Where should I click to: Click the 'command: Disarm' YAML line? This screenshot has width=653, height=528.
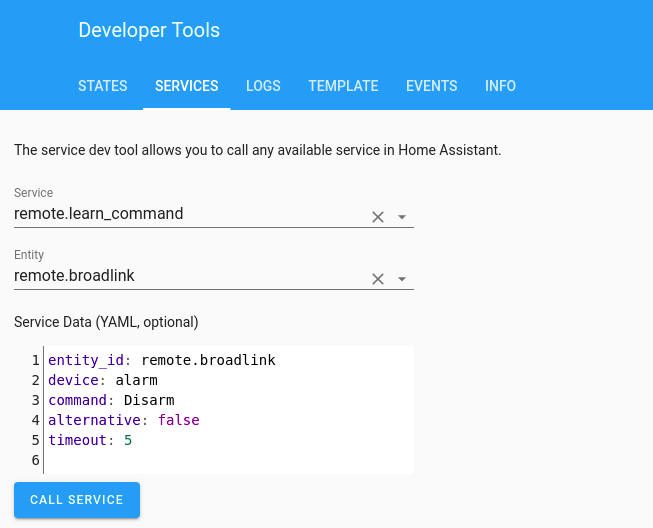111,400
